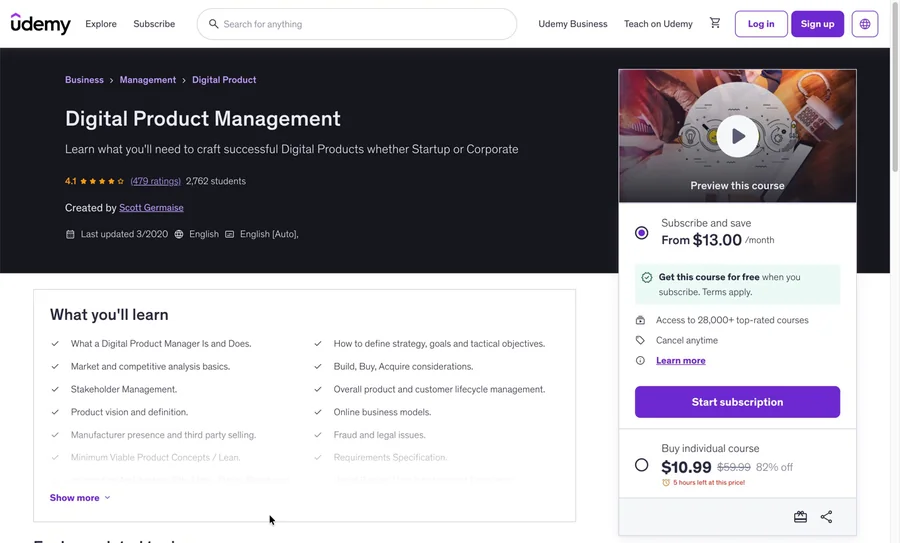900x543 pixels.
Task: Click the green check badge icon
Action: [647, 277]
